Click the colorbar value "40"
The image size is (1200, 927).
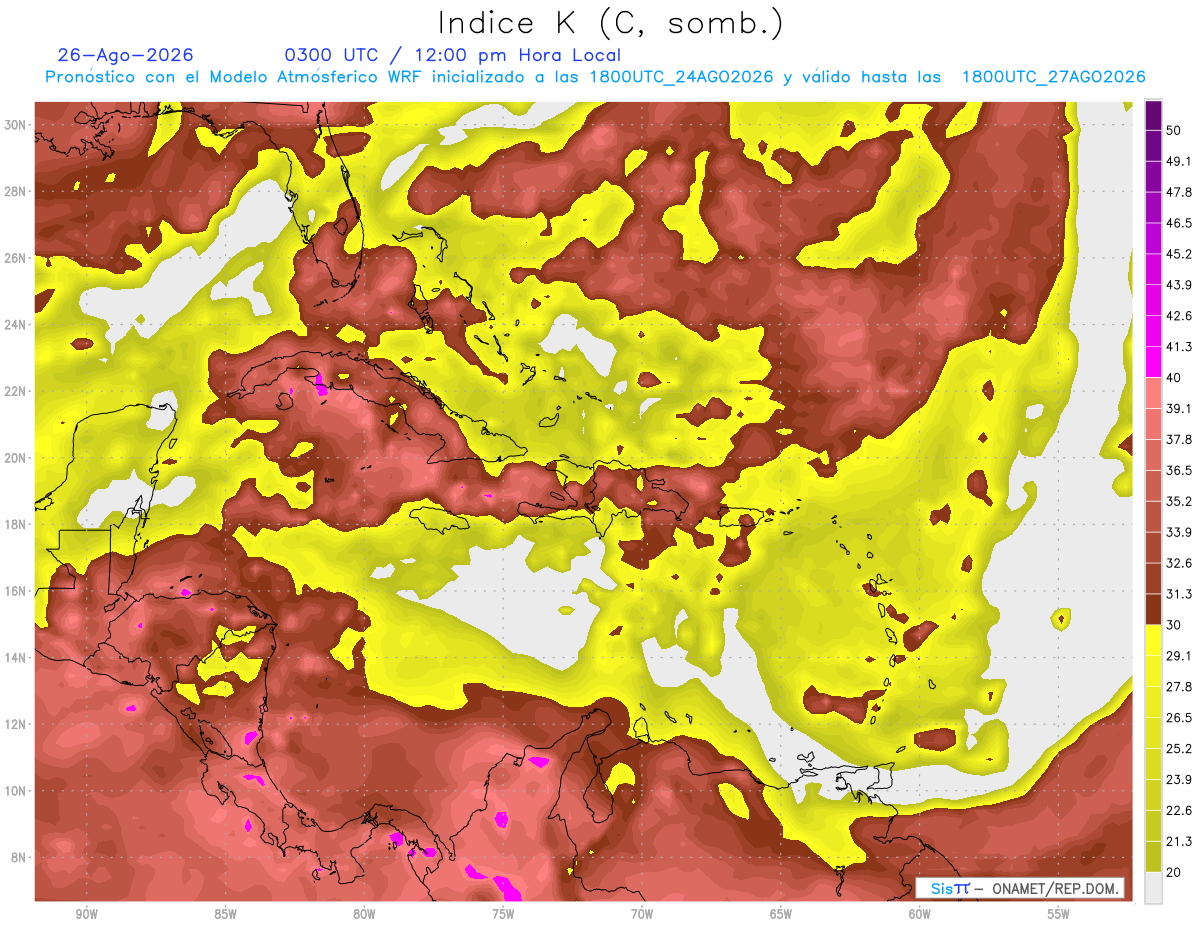click(1174, 378)
